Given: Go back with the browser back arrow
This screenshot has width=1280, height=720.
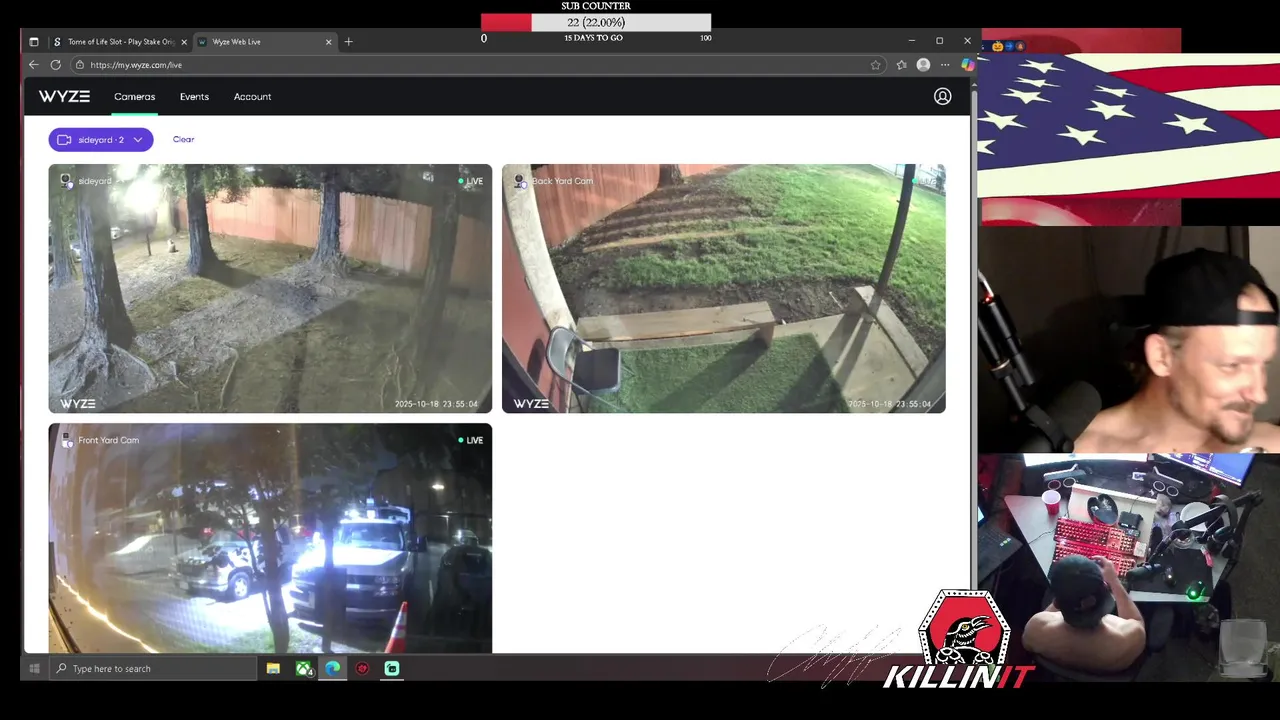Looking at the screenshot, I should coord(33,65).
